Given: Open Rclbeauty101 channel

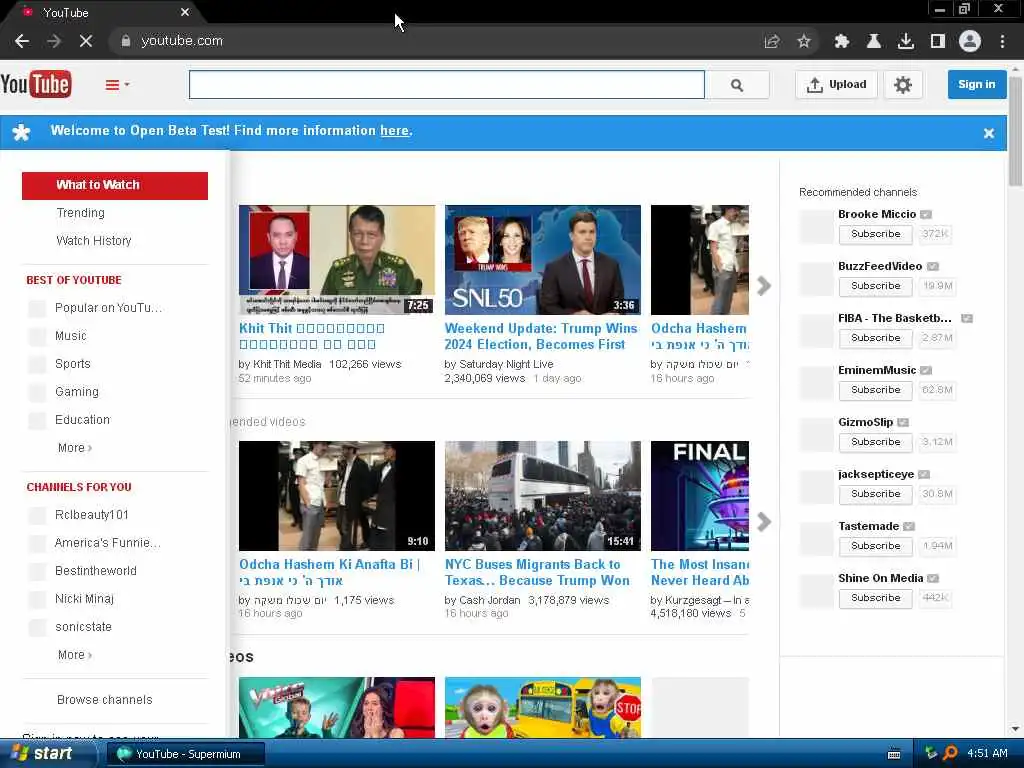Looking at the screenshot, I should (x=91, y=515).
